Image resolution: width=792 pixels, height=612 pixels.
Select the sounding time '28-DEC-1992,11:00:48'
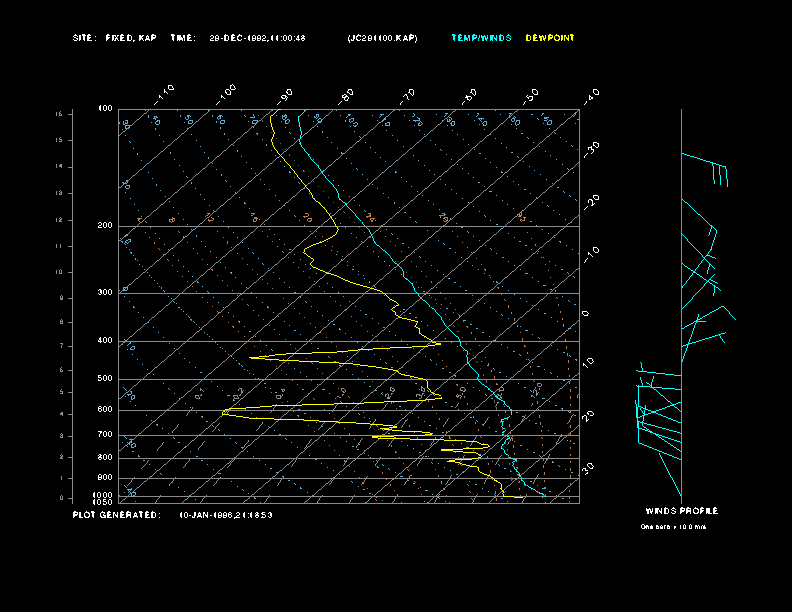257,38
